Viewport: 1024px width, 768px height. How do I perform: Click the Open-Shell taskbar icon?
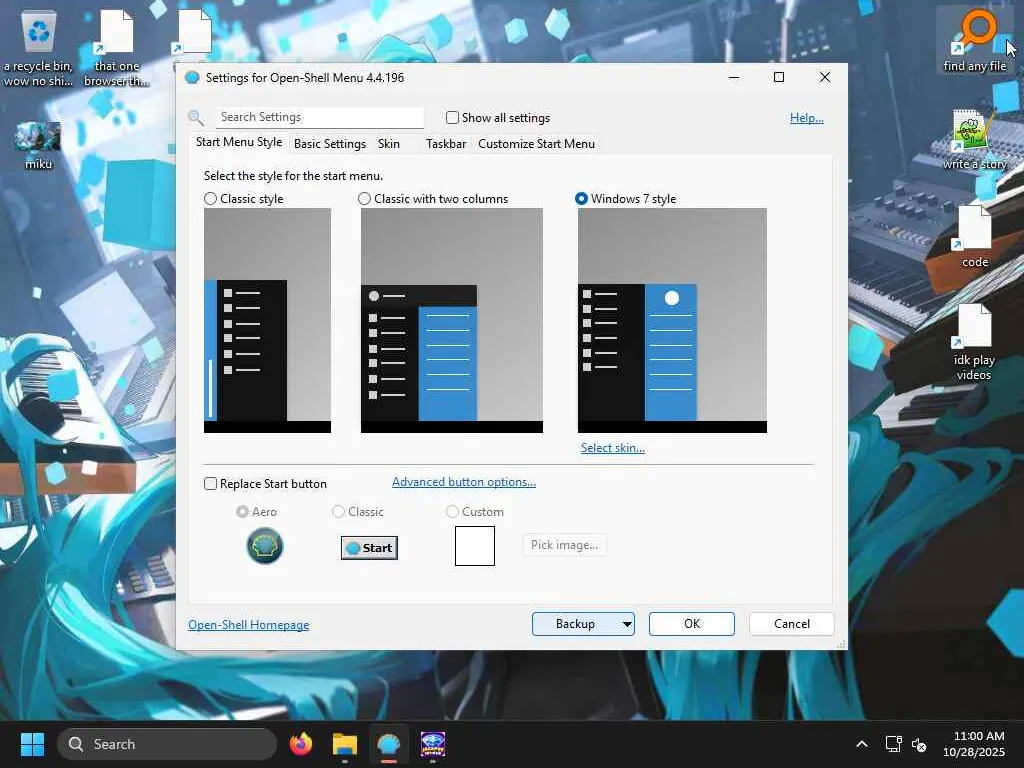click(389, 744)
